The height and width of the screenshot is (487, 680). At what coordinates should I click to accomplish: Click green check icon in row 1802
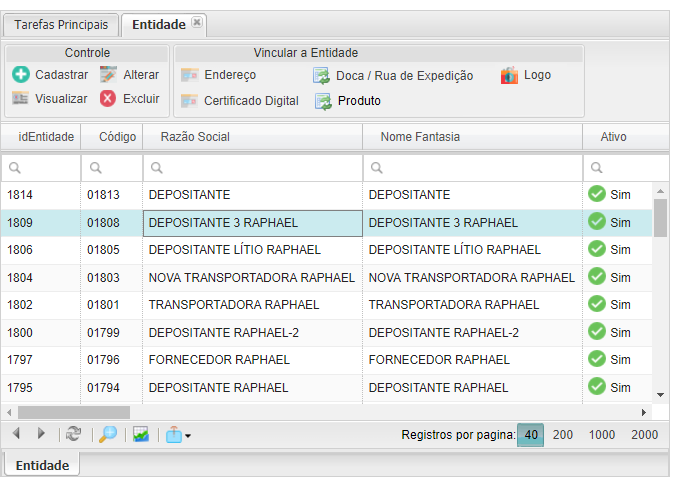tap(597, 304)
